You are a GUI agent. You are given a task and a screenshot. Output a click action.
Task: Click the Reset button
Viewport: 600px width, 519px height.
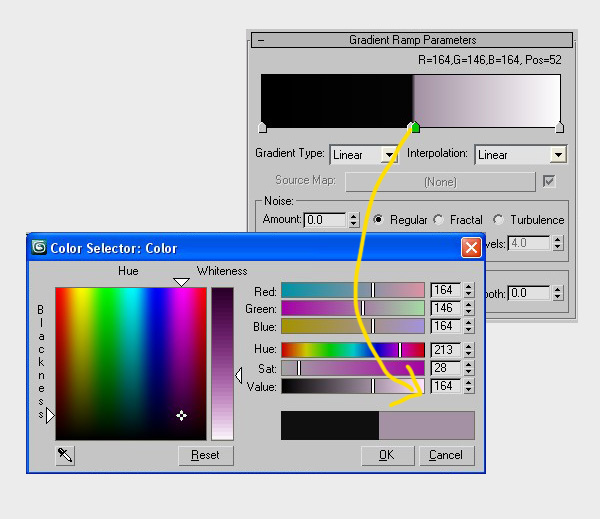(x=205, y=455)
